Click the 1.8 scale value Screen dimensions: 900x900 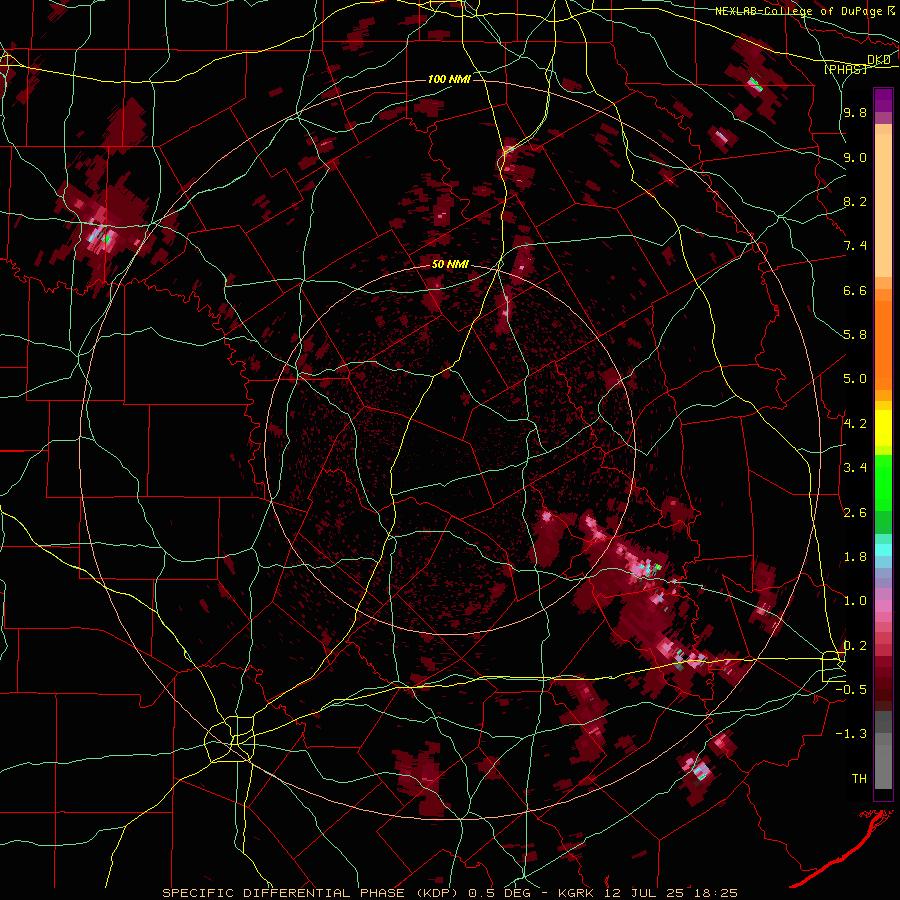point(855,557)
